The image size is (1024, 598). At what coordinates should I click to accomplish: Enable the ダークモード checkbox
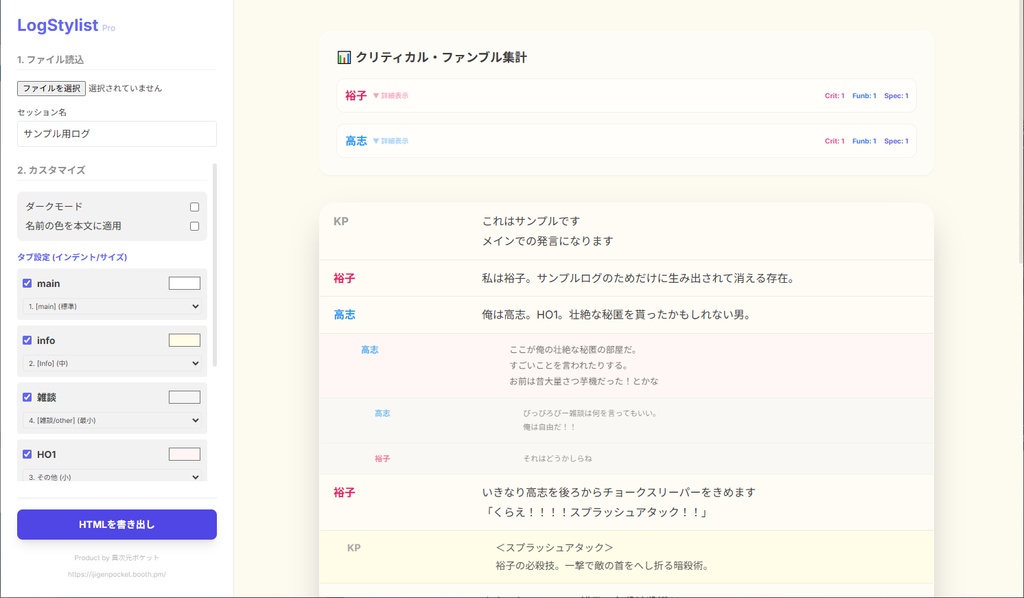[195, 207]
